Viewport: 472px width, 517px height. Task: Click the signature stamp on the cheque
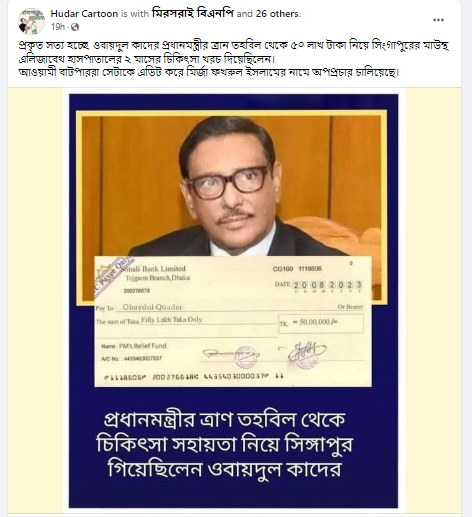pyautogui.click(x=305, y=353)
